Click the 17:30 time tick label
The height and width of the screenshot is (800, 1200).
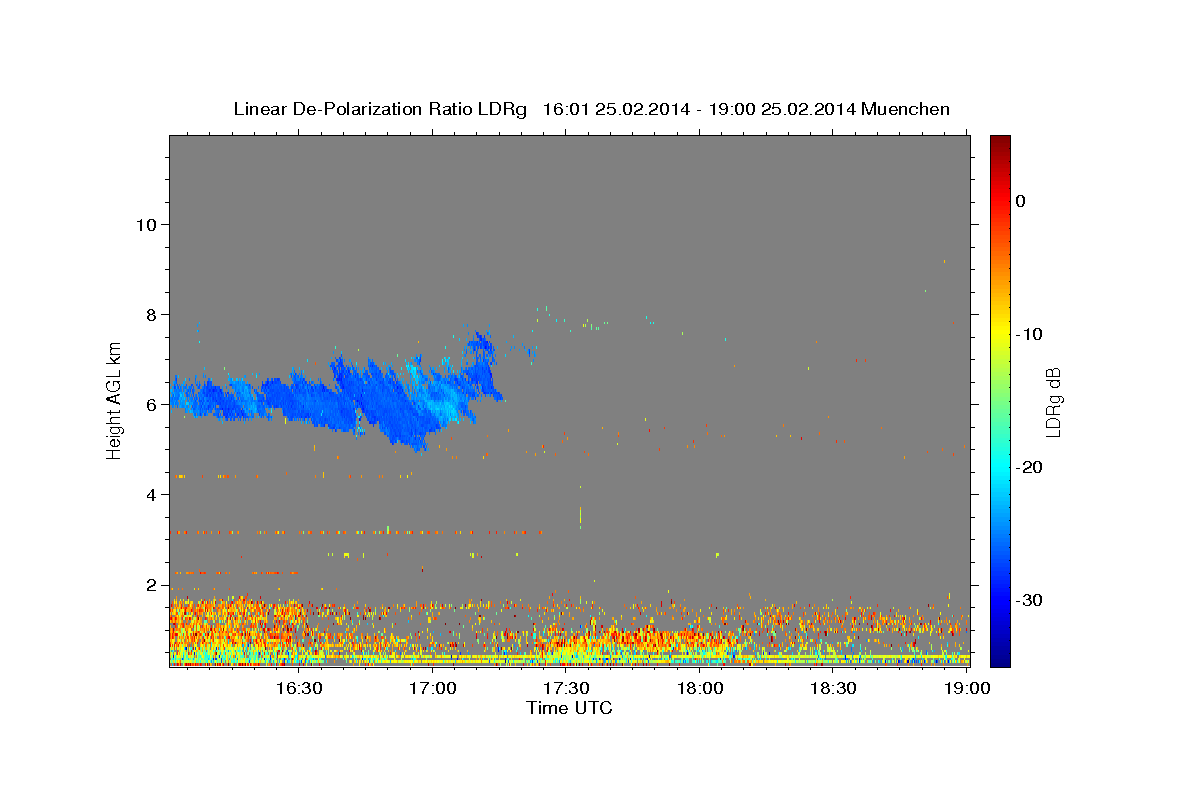[x=566, y=688]
